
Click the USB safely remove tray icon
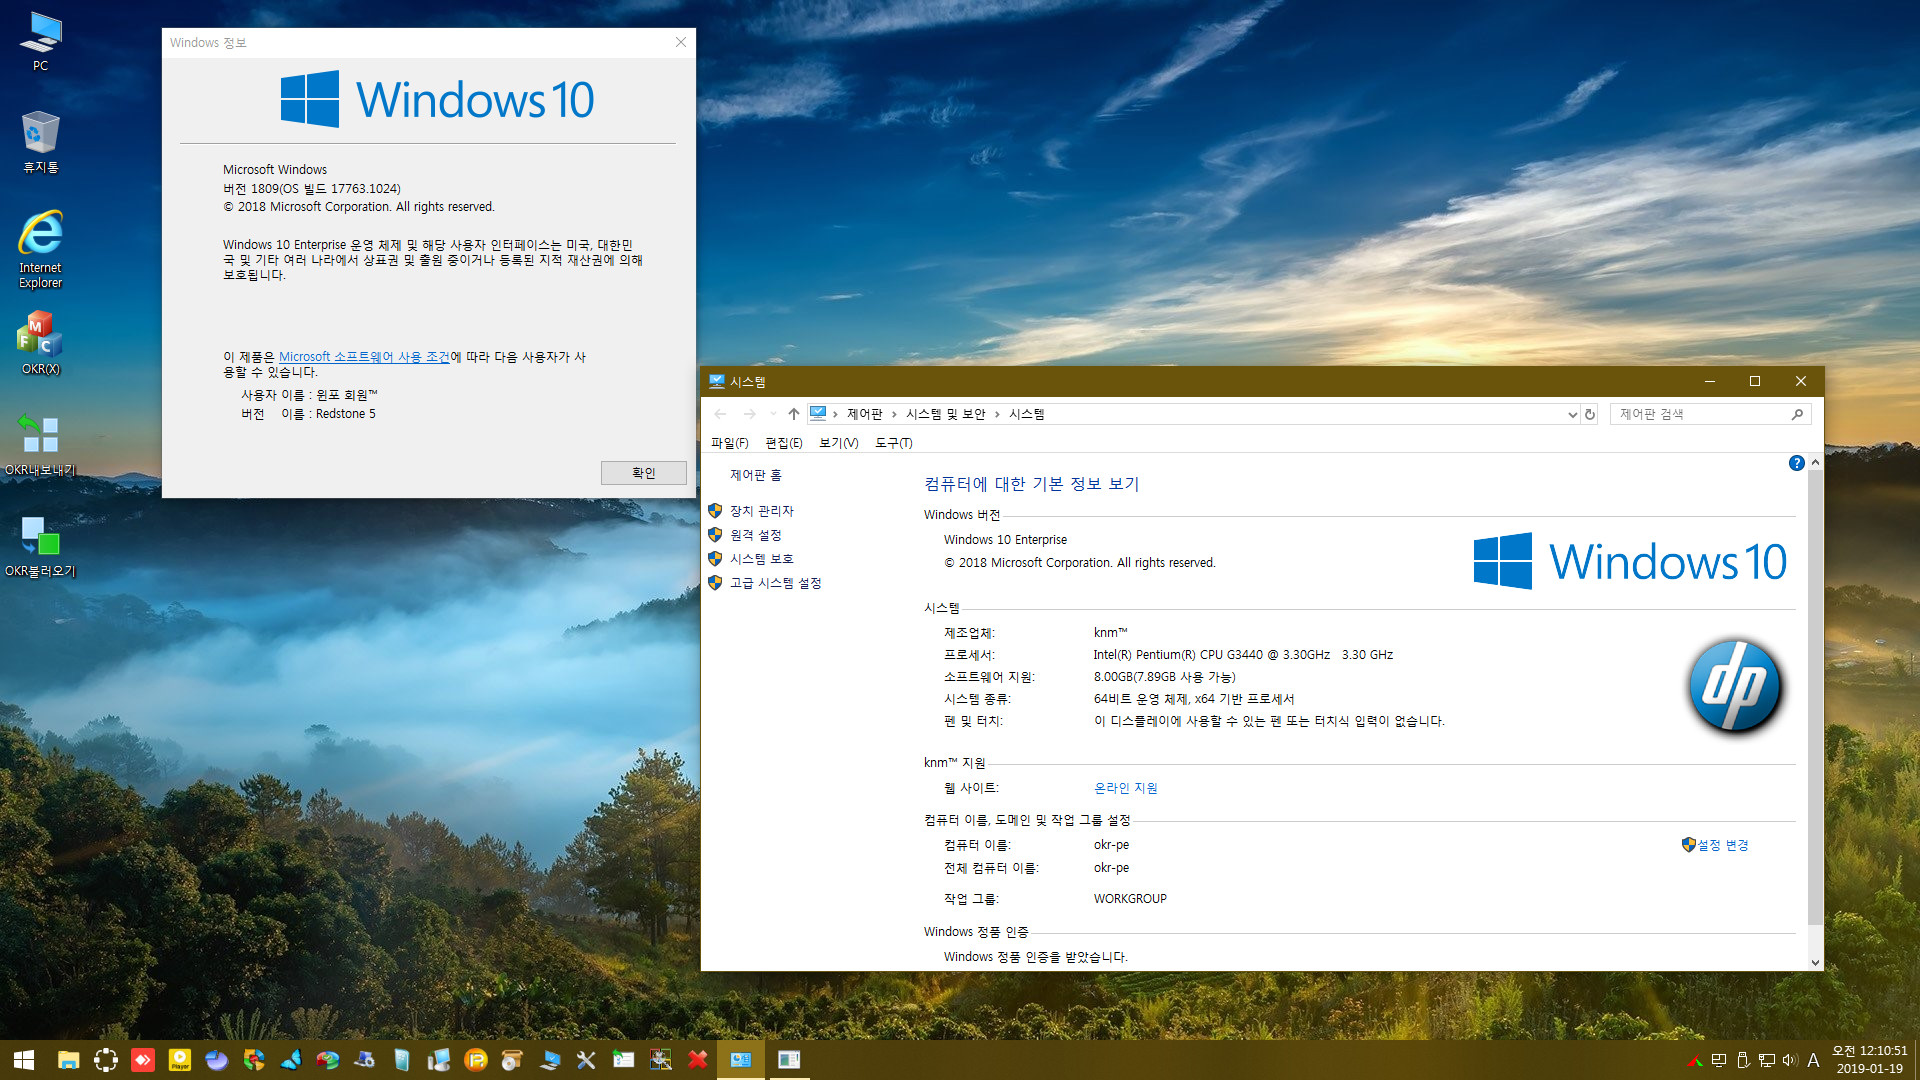tap(1743, 1060)
